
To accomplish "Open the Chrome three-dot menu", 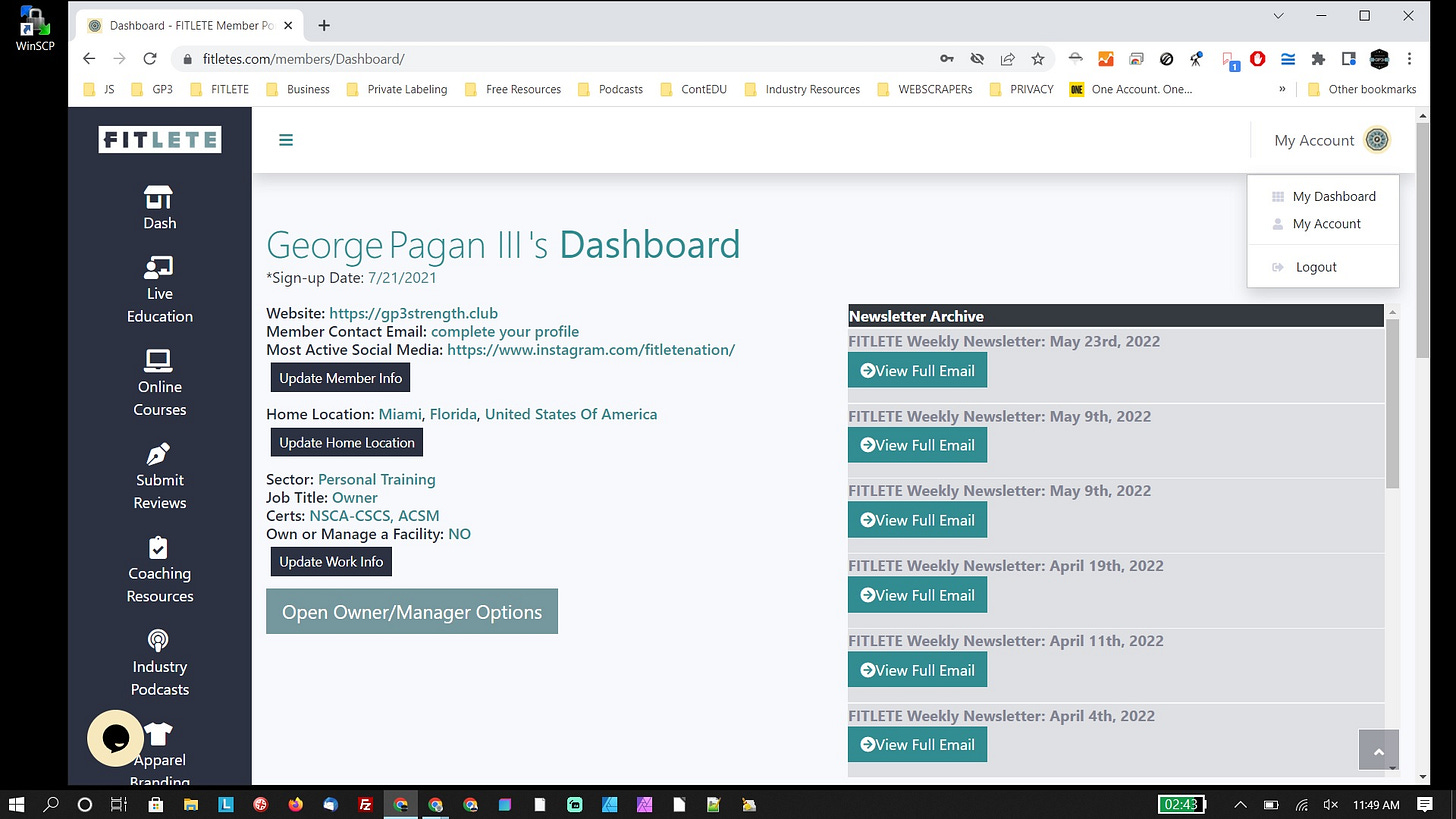I will coord(1410,59).
